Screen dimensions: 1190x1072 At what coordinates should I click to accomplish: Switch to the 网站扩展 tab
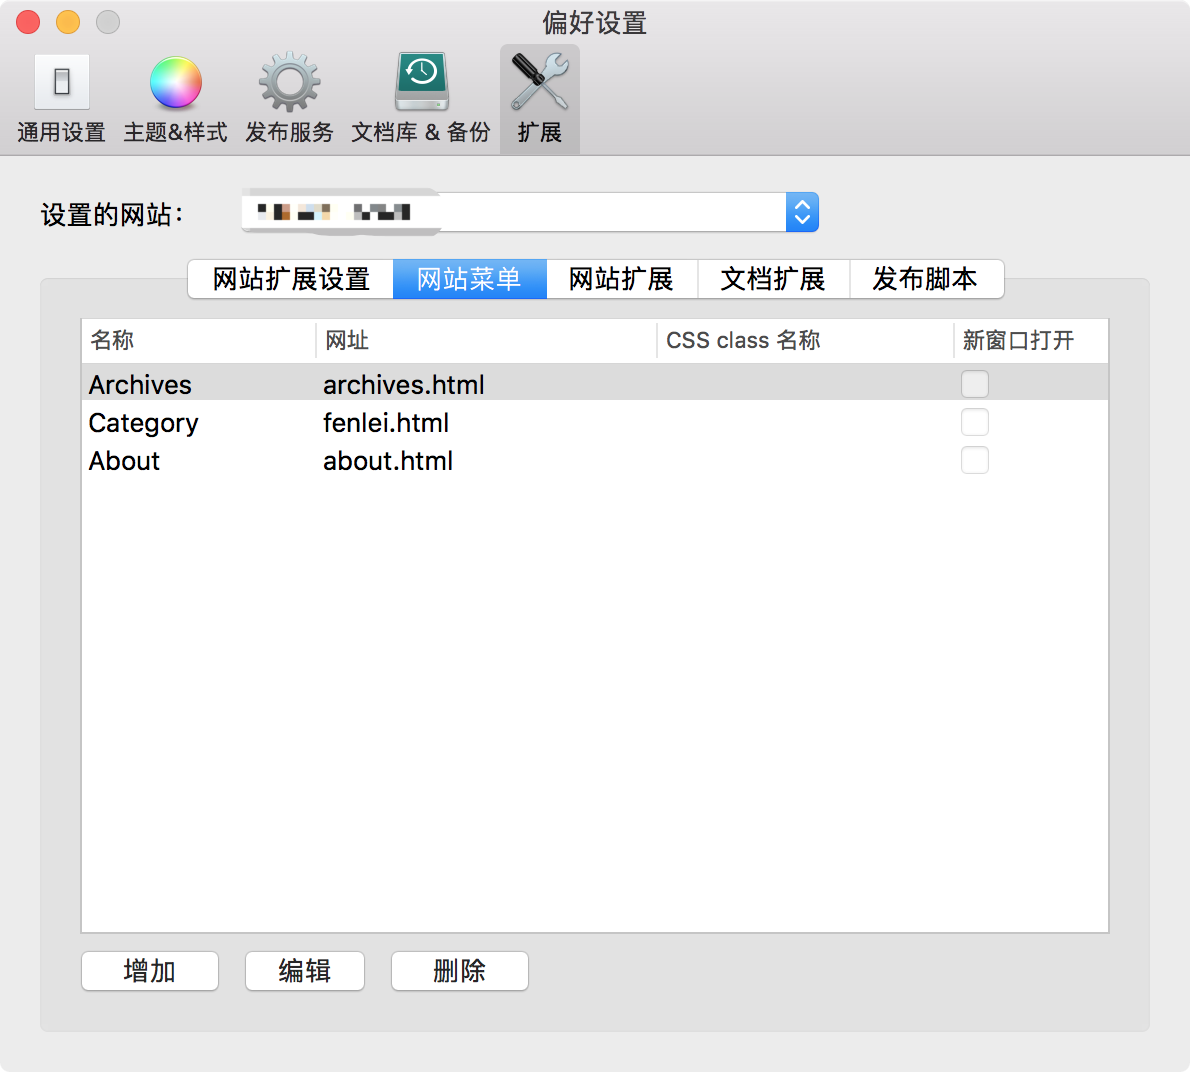(622, 279)
